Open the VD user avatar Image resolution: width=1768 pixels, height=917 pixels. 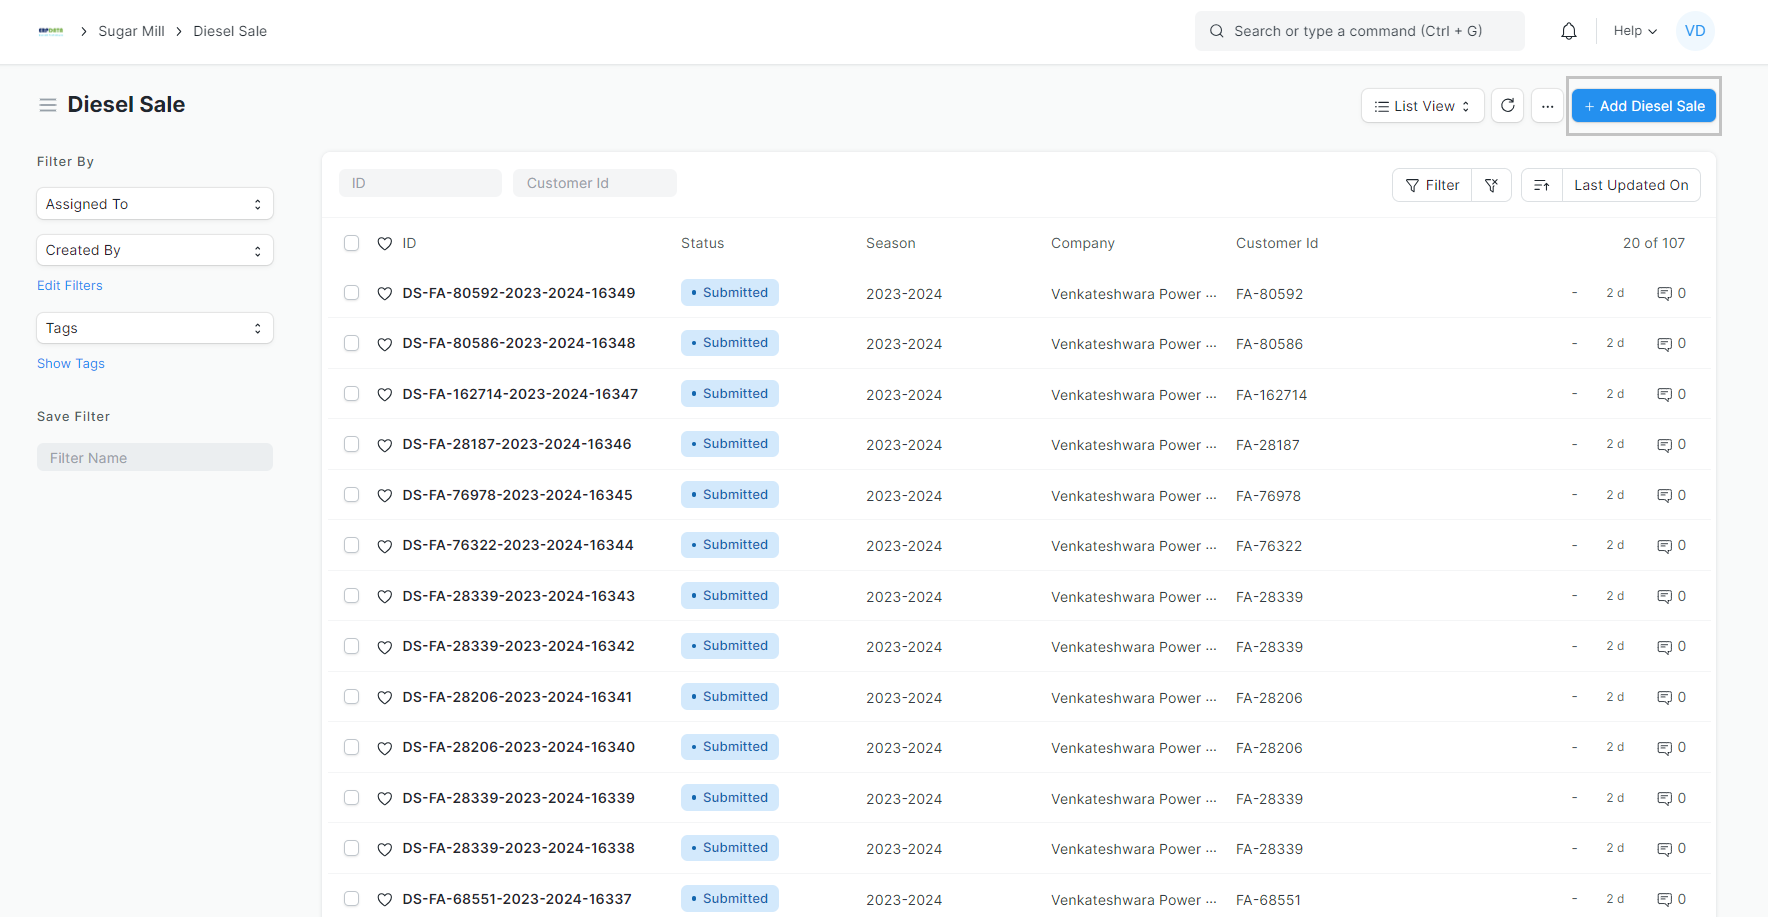1695,31
